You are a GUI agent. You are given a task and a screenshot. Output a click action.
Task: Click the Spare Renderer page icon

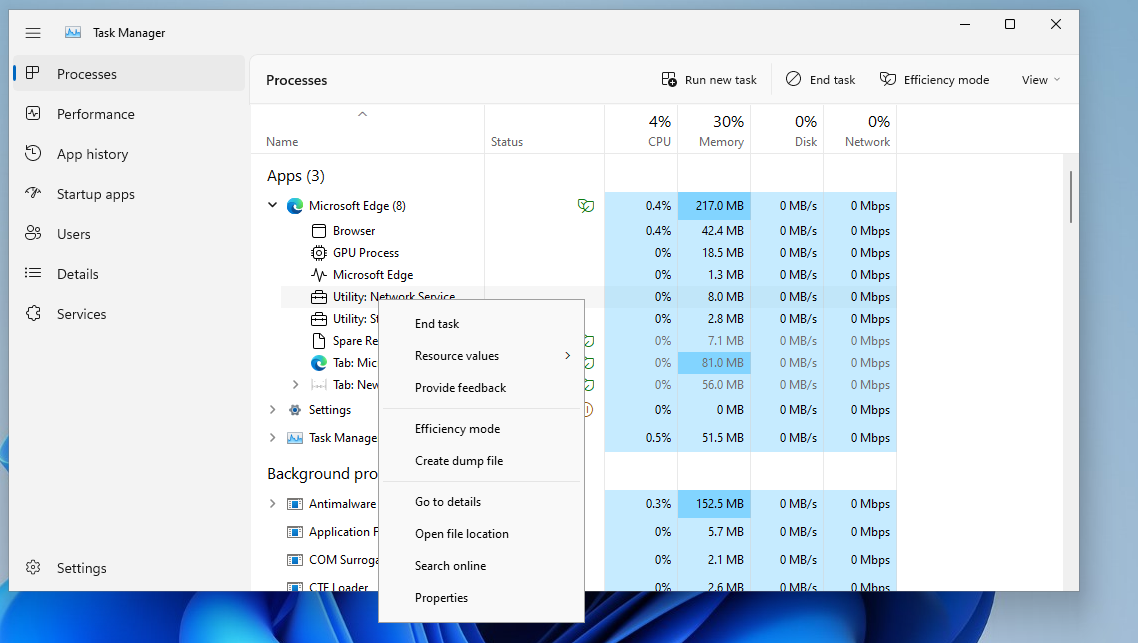pos(319,341)
